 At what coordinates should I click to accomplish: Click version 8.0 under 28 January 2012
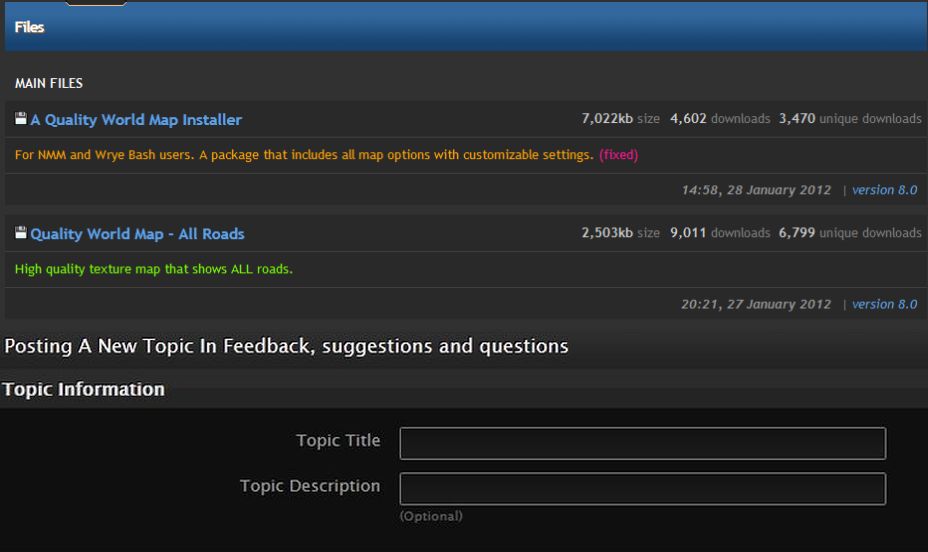tap(884, 190)
